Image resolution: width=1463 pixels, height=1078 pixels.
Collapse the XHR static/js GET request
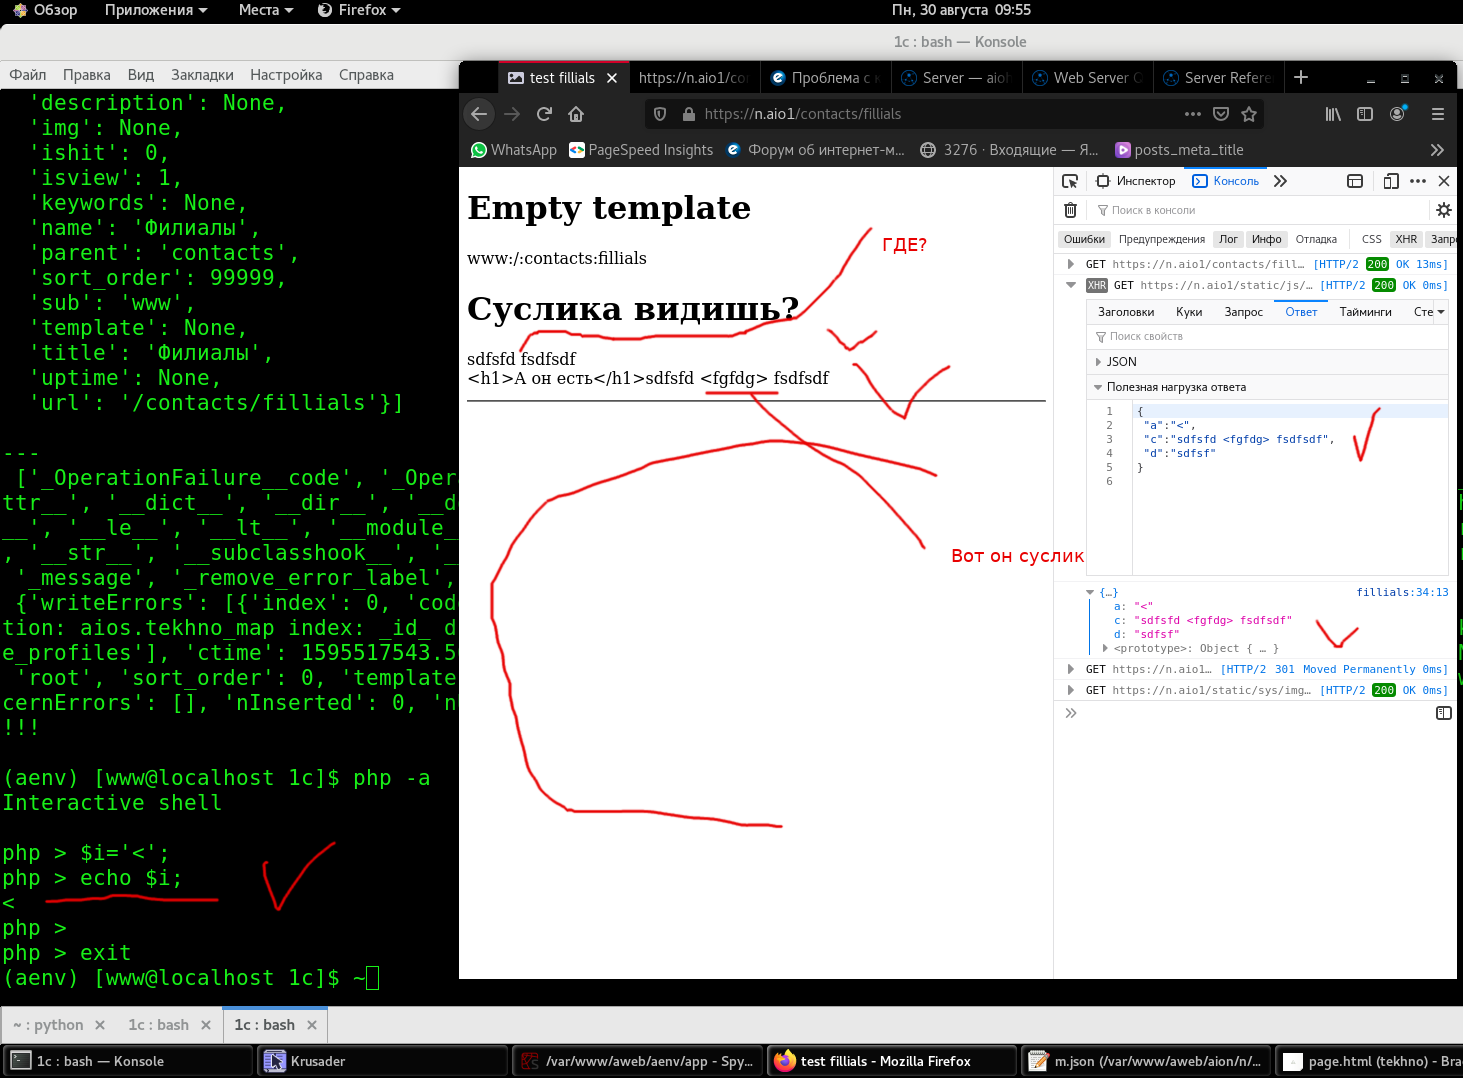[1071, 285]
